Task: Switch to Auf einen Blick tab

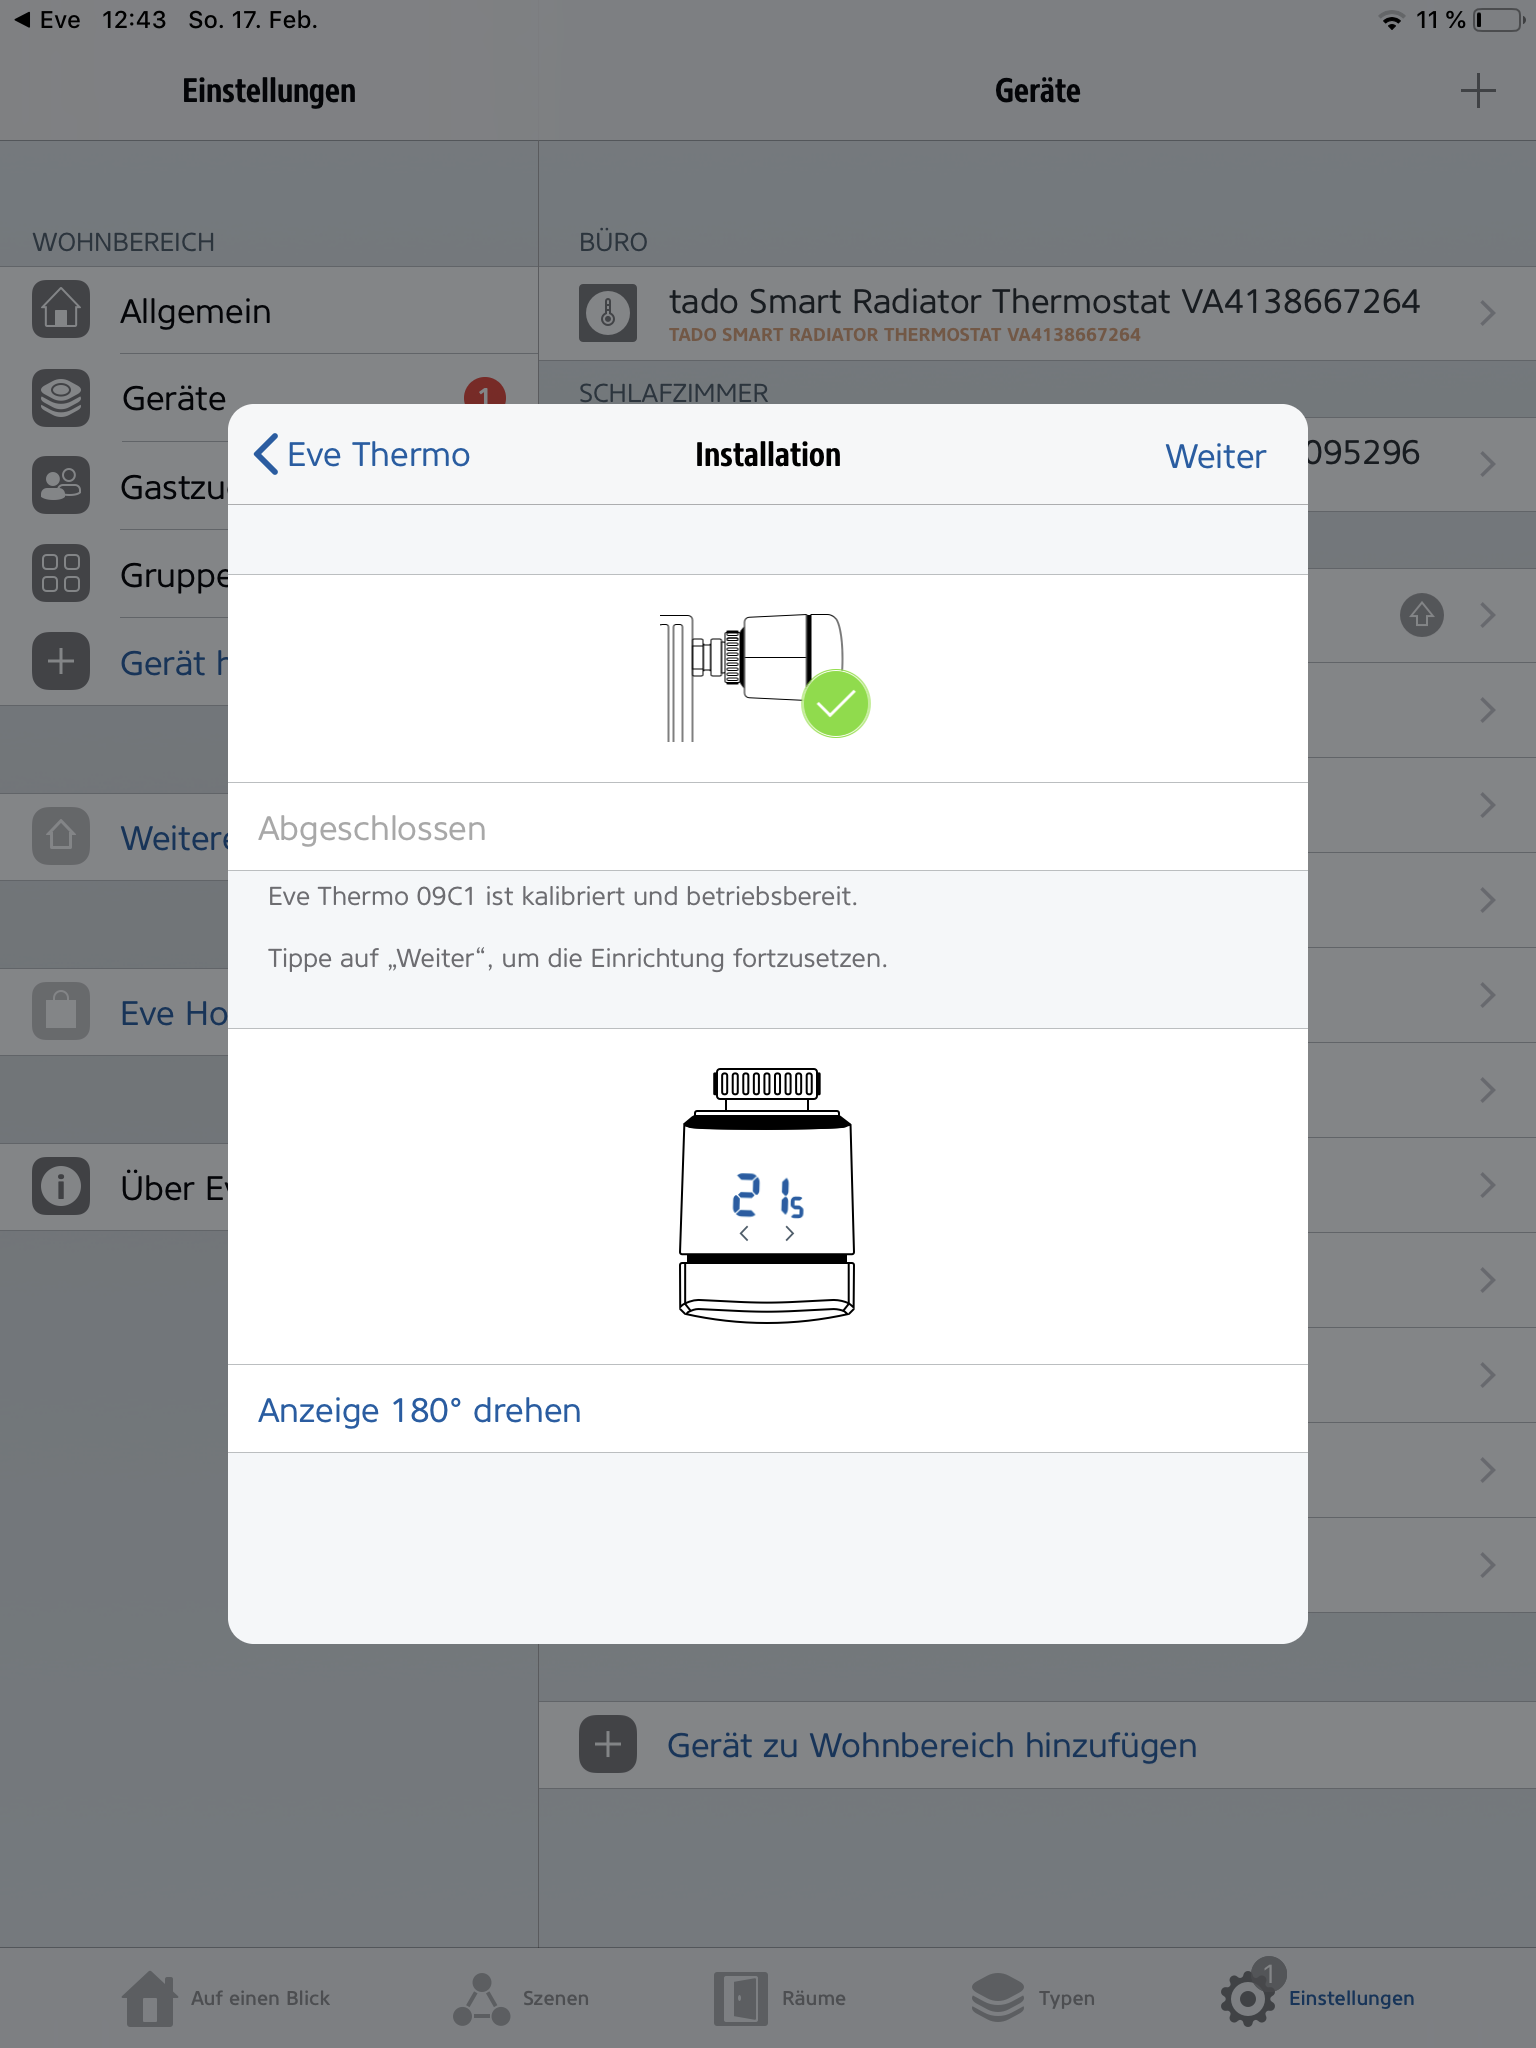Action: 226,1998
